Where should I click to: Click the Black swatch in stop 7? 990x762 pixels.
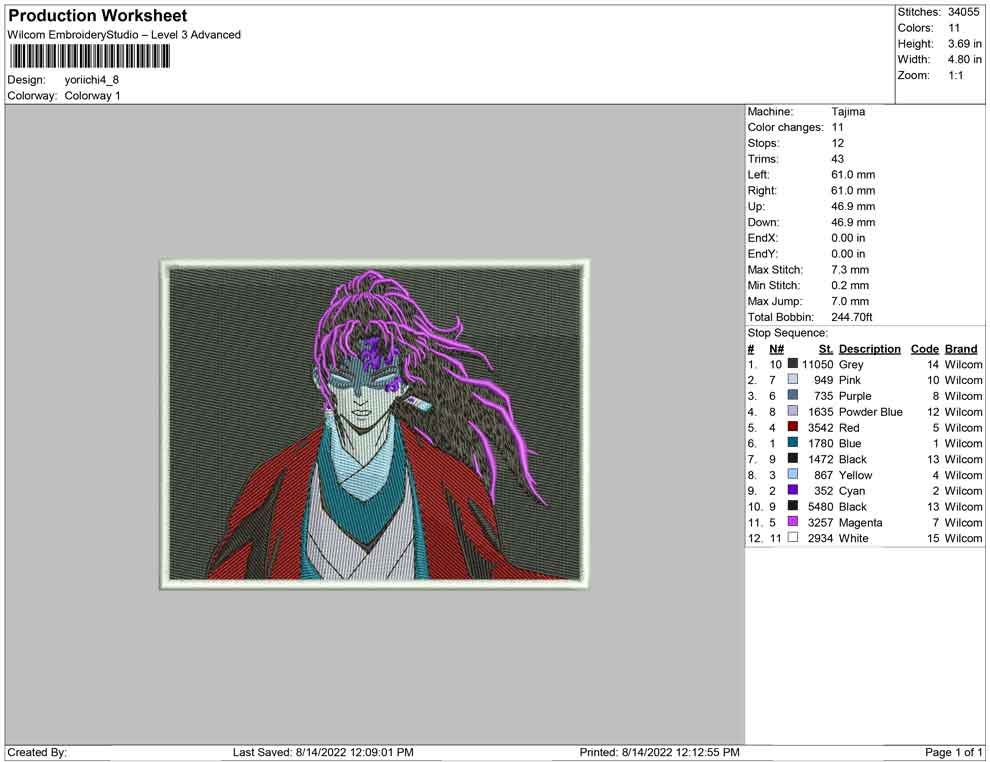[792, 458]
